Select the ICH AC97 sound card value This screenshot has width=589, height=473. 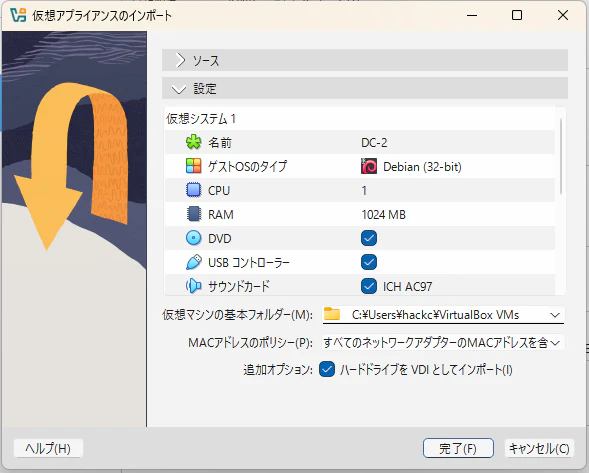[408, 287]
